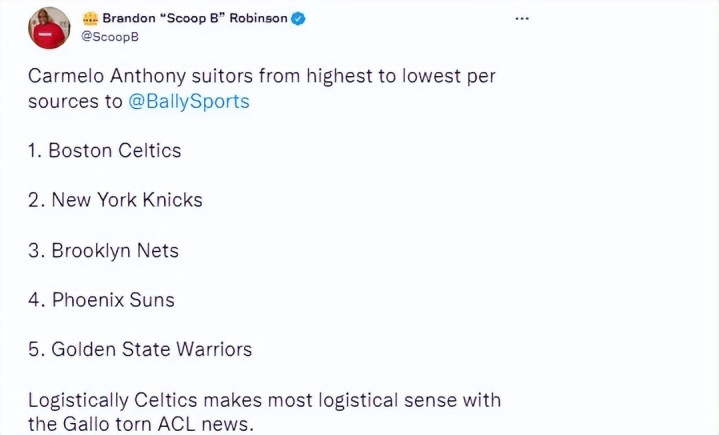Click the Golden State Warriors list item

tap(140, 349)
